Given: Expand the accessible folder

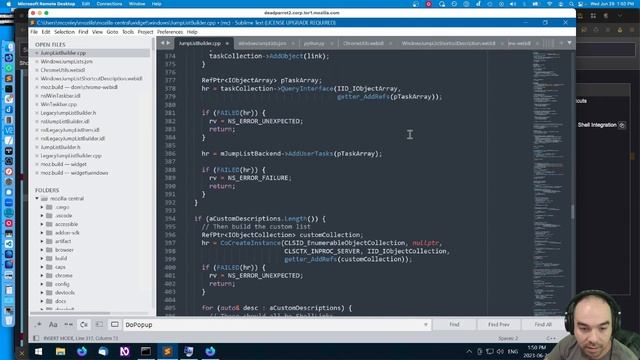Looking at the screenshot, I should coord(42,224).
